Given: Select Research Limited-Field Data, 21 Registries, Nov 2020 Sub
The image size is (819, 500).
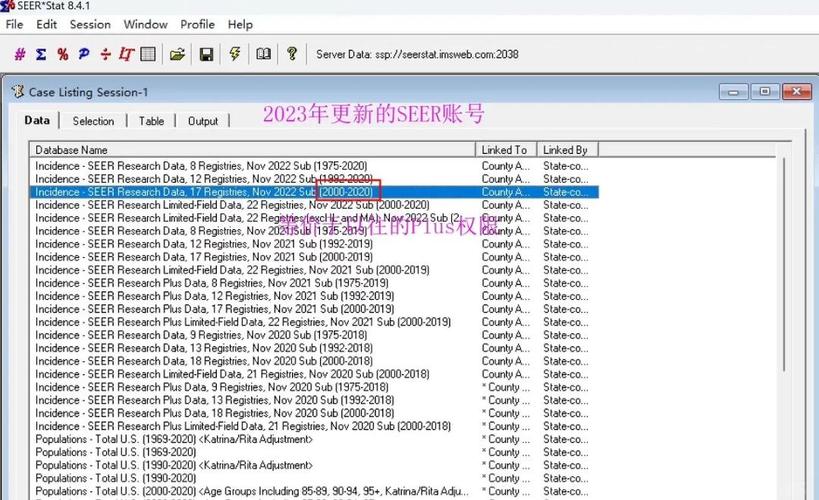Looking at the screenshot, I should (x=232, y=375).
